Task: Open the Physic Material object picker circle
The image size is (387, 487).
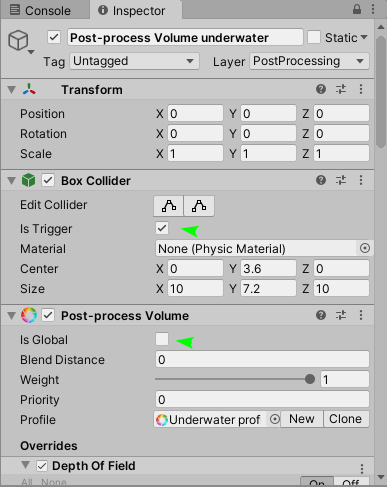Action: click(x=365, y=248)
